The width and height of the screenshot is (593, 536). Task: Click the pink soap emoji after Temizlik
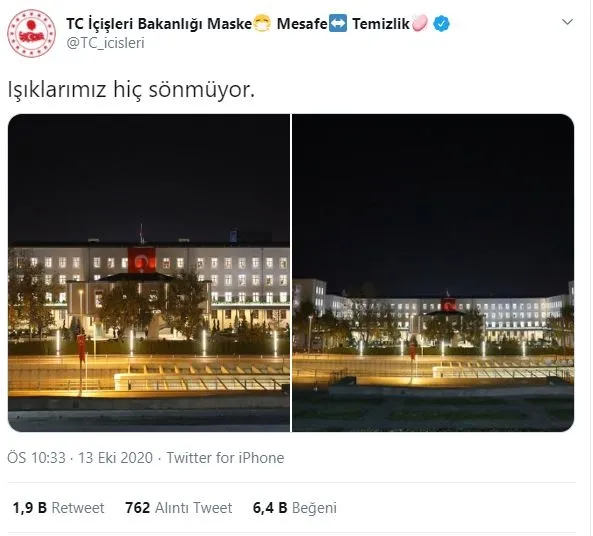[420, 23]
